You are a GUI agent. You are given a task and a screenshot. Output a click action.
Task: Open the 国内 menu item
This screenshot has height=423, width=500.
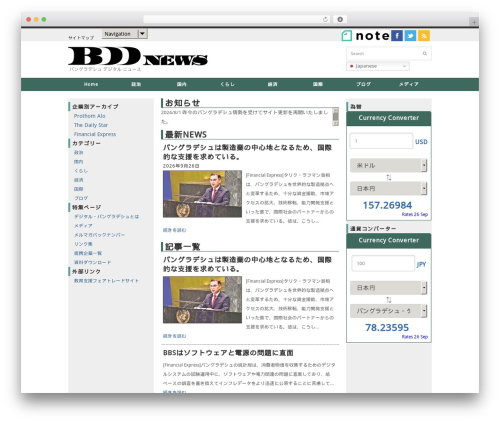tap(181, 84)
